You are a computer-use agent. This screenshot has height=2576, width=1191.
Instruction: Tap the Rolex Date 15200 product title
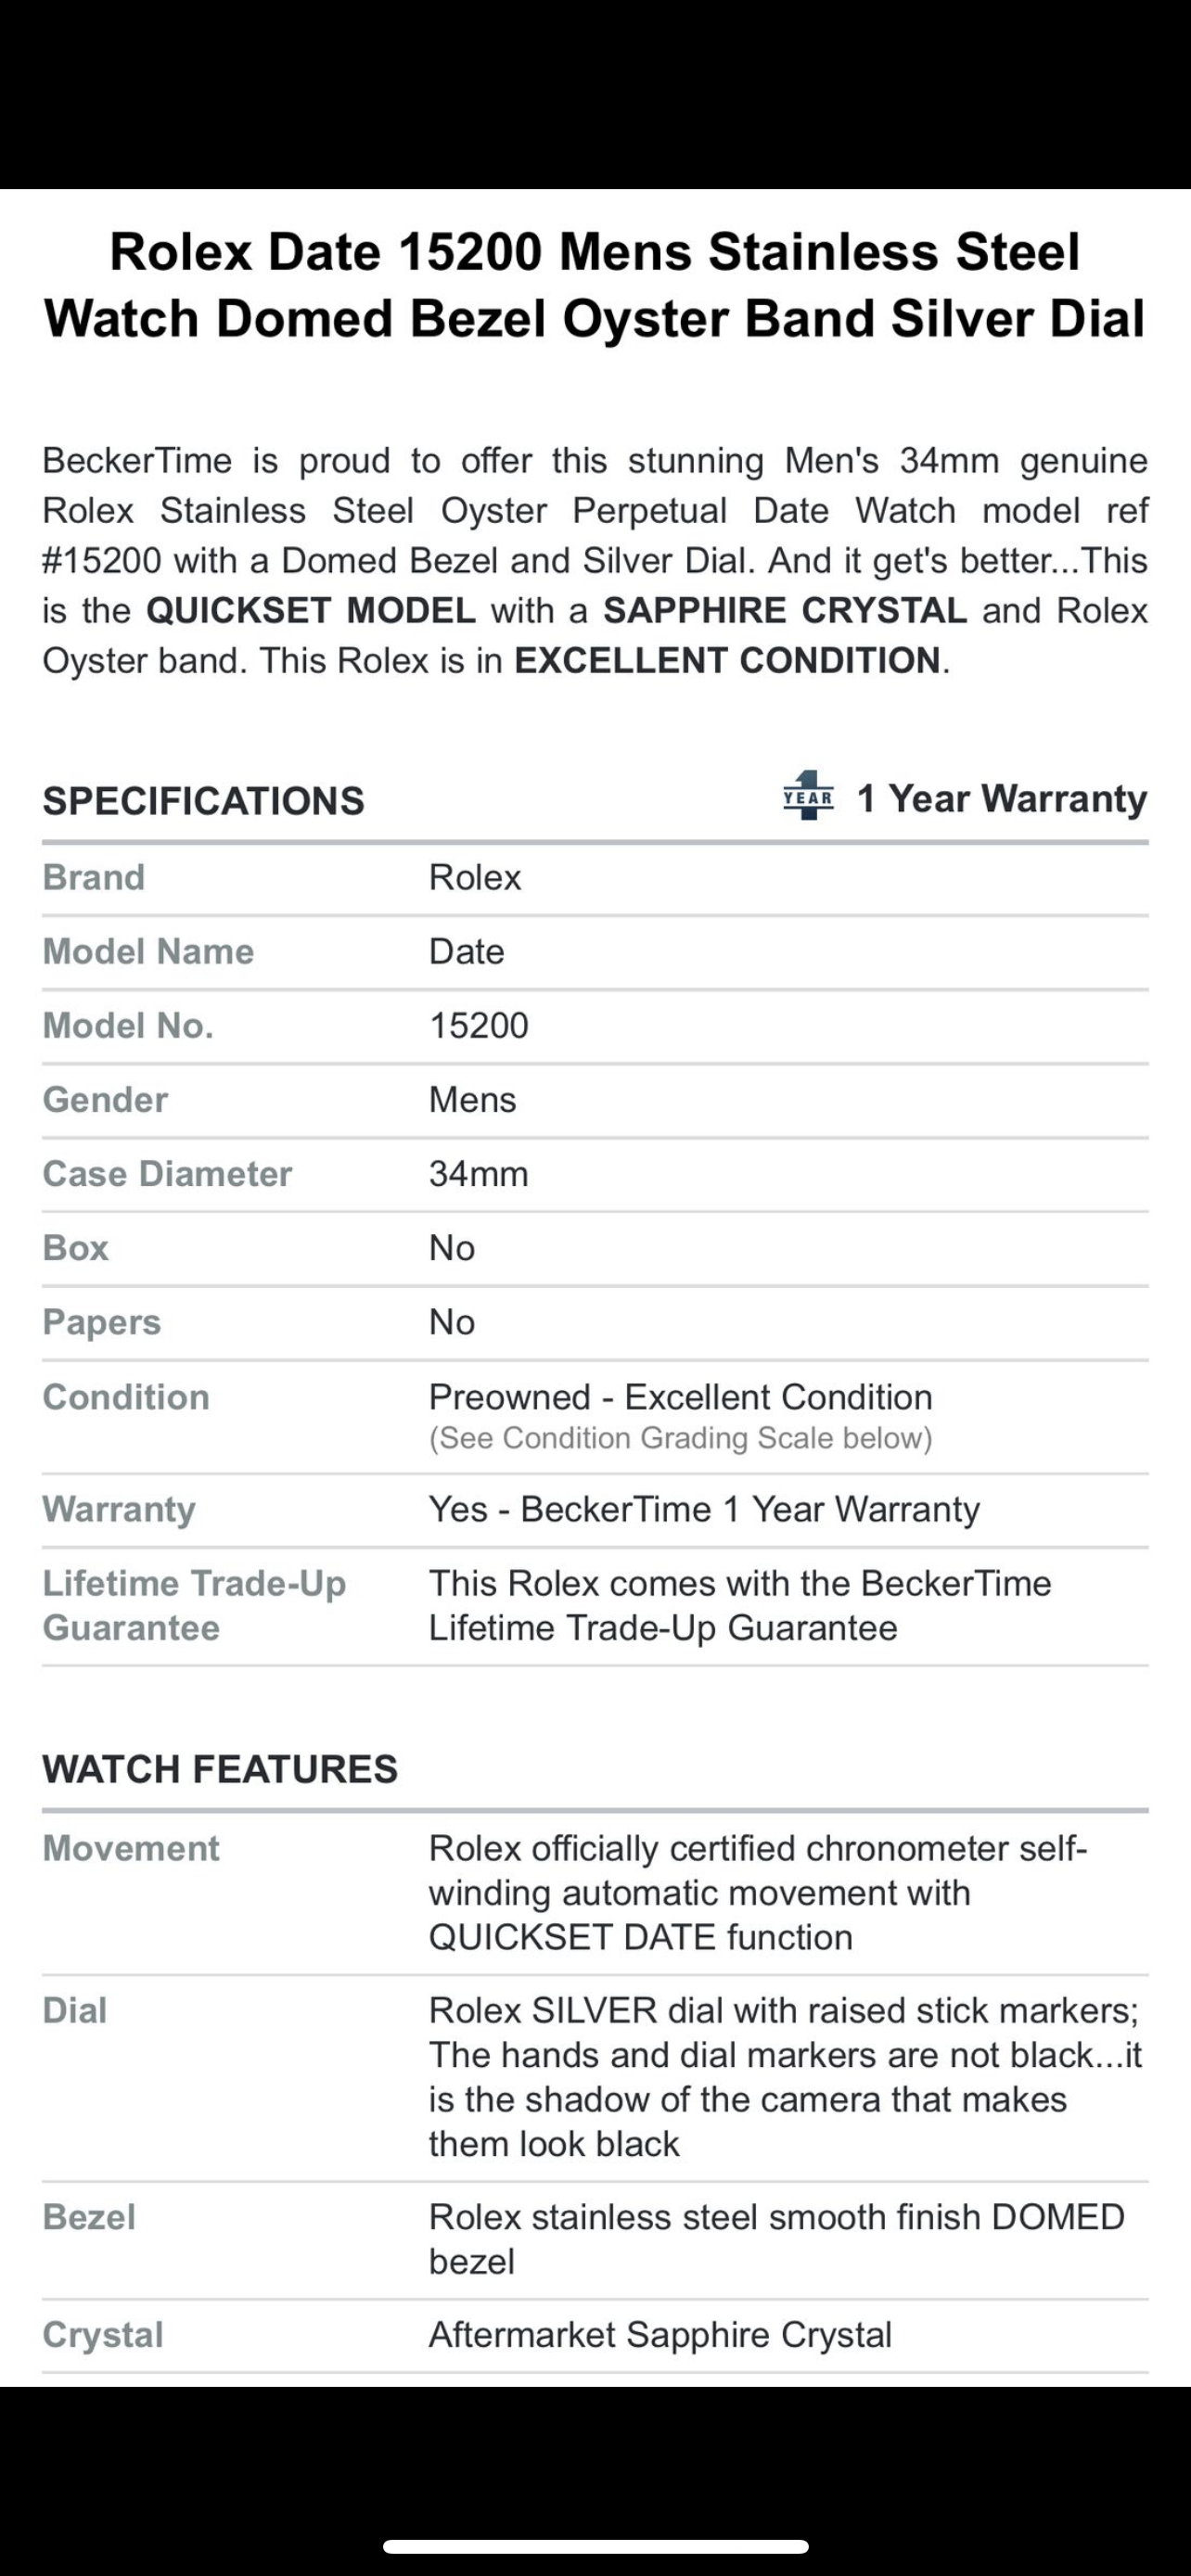click(595, 284)
